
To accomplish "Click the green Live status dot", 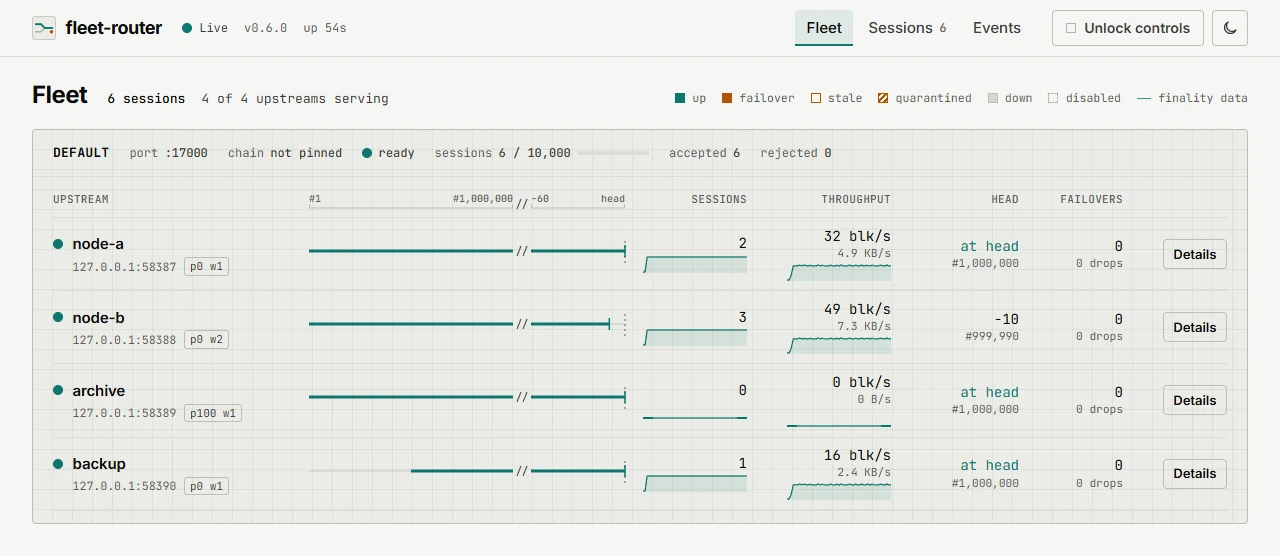I will point(187,28).
